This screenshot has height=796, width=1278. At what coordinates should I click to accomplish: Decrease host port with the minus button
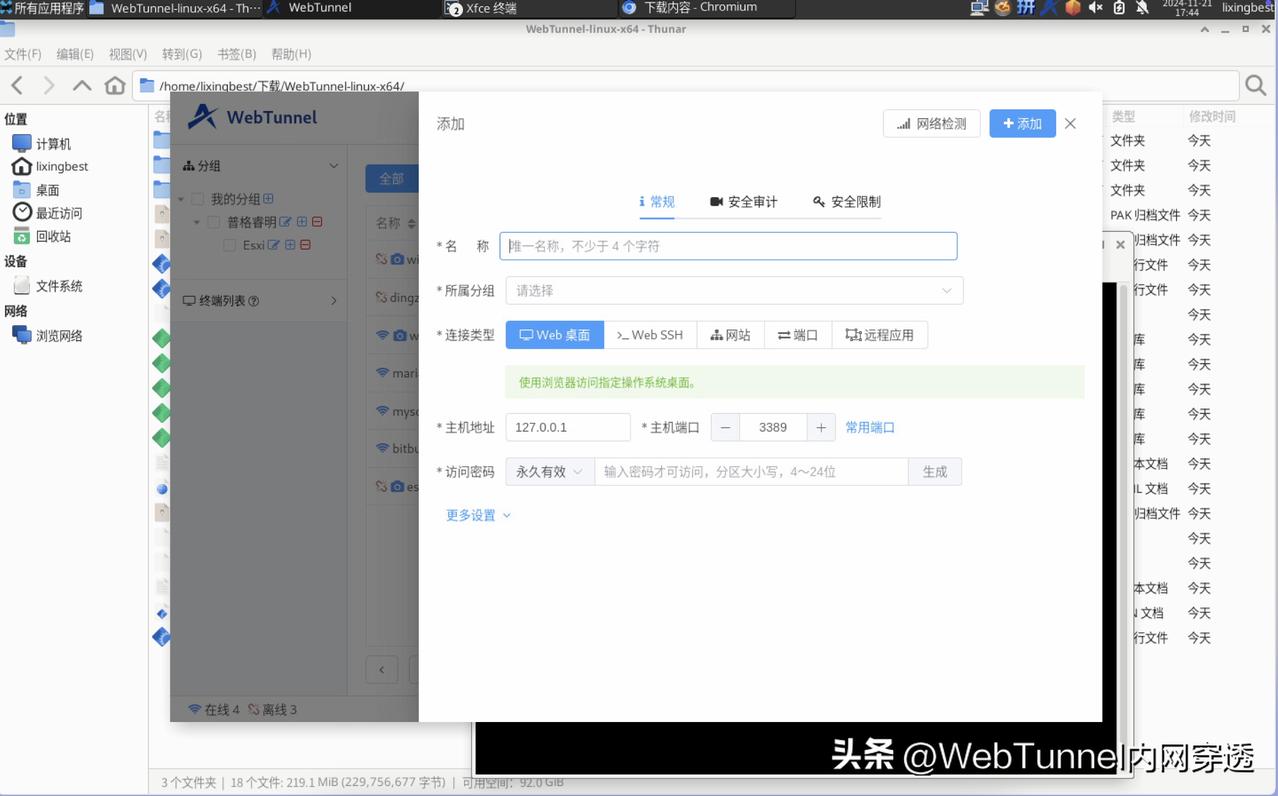click(726, 427)
